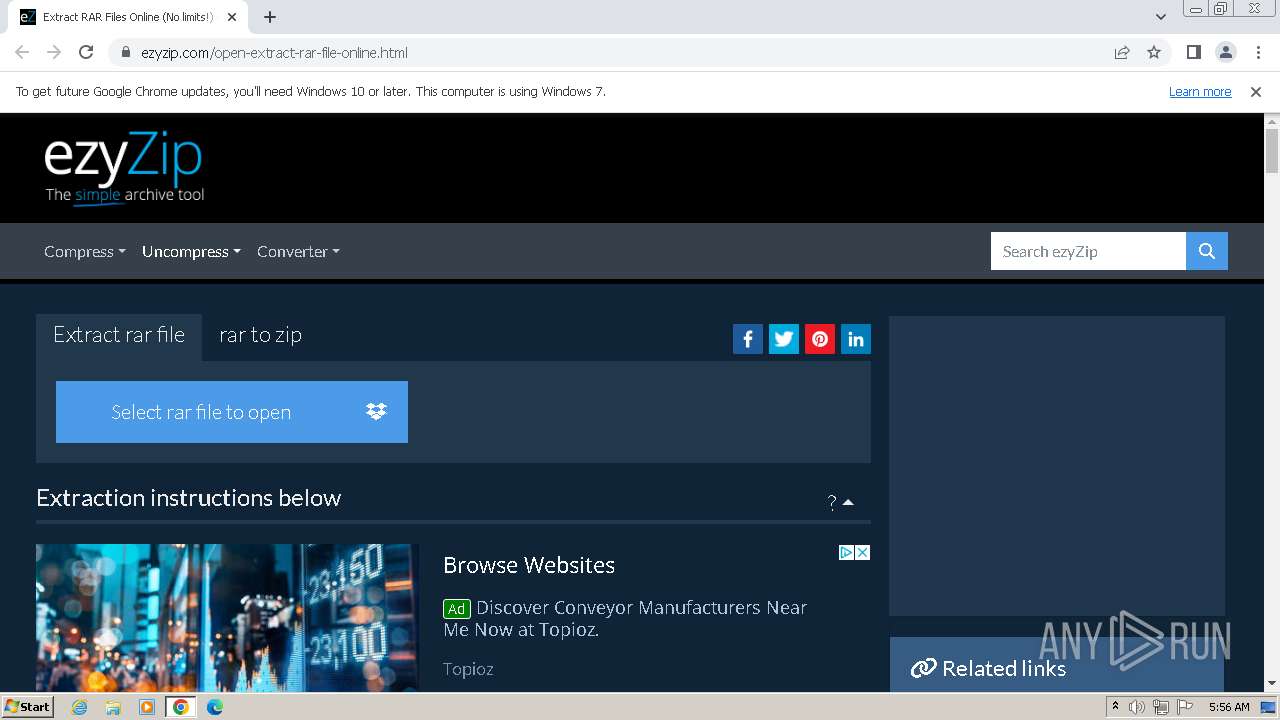This screenshot has height=720, width=1280.
Task: Expand the Uncompress menu
Action: [x=191, y=251]
